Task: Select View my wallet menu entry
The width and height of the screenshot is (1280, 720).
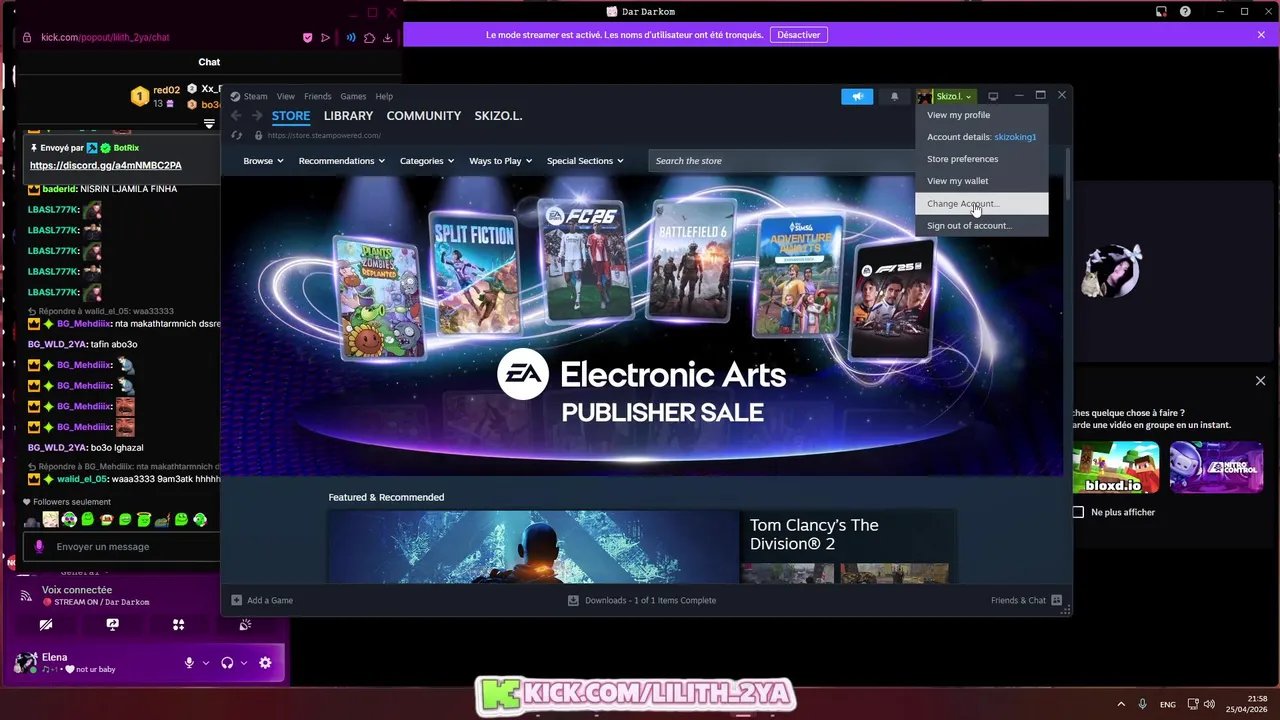Action: click(981, 181)
